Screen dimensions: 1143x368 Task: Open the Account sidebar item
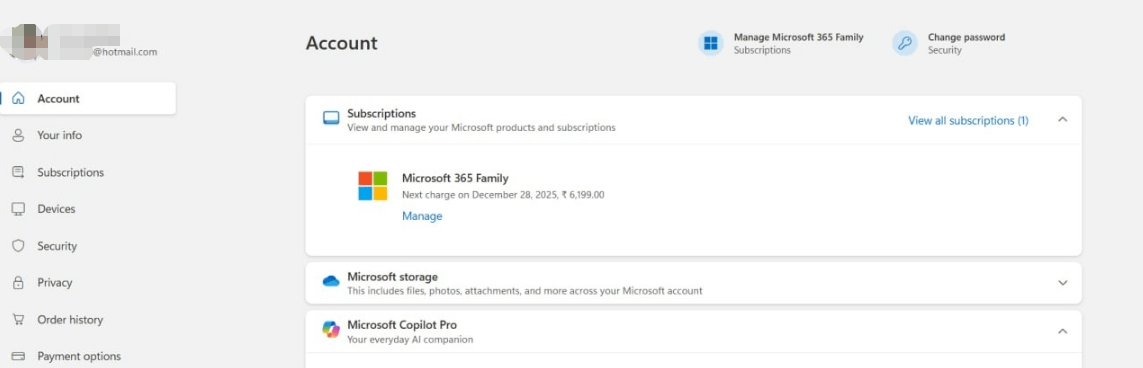click(x=88, y=98)
